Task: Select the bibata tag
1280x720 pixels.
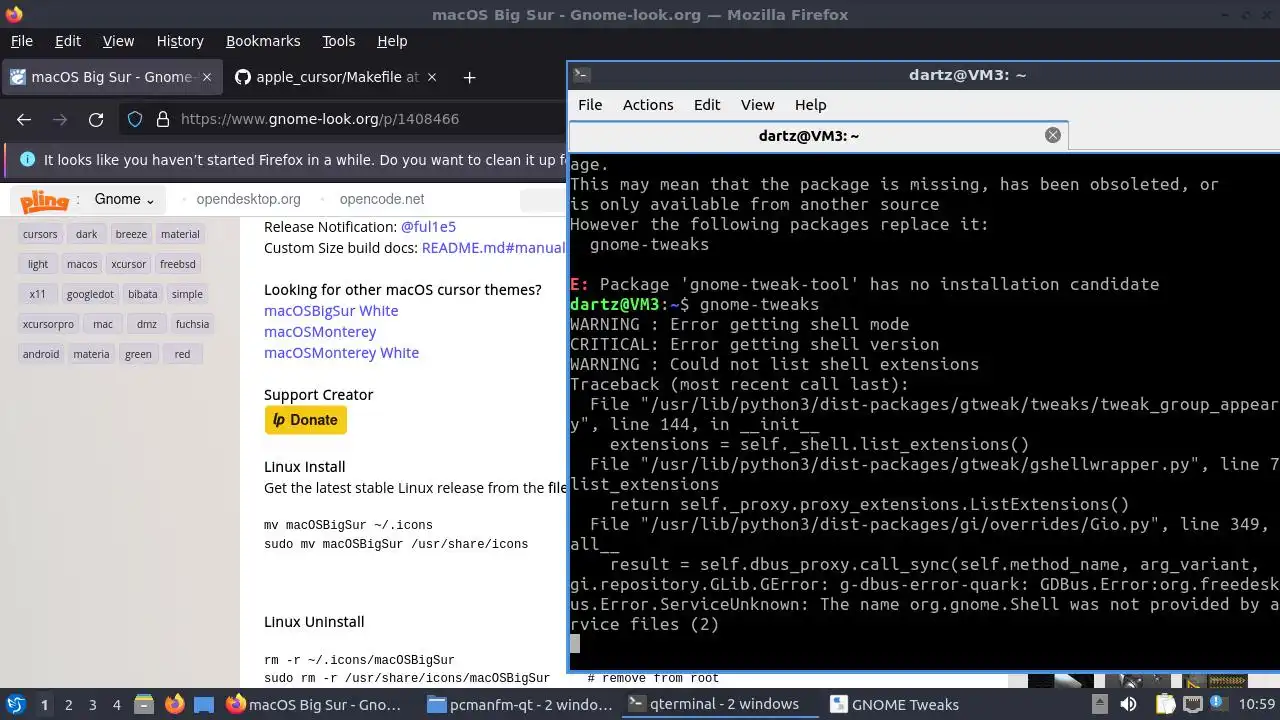Action: pyautogui.click(x=143, y=294)
